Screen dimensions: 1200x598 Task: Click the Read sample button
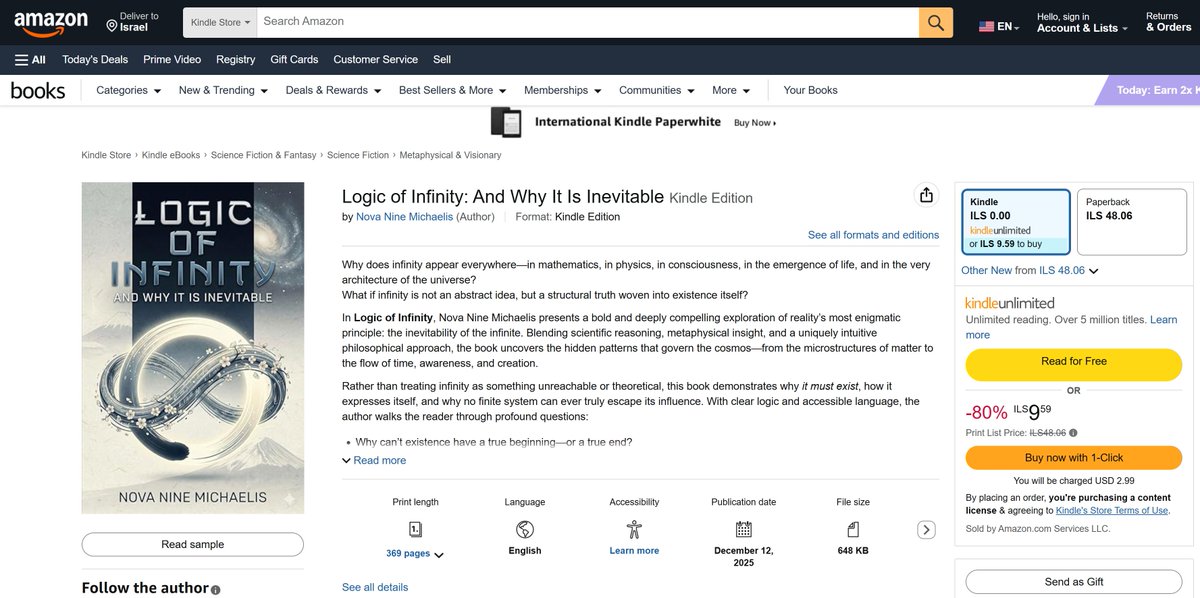[x=192, y=544]
